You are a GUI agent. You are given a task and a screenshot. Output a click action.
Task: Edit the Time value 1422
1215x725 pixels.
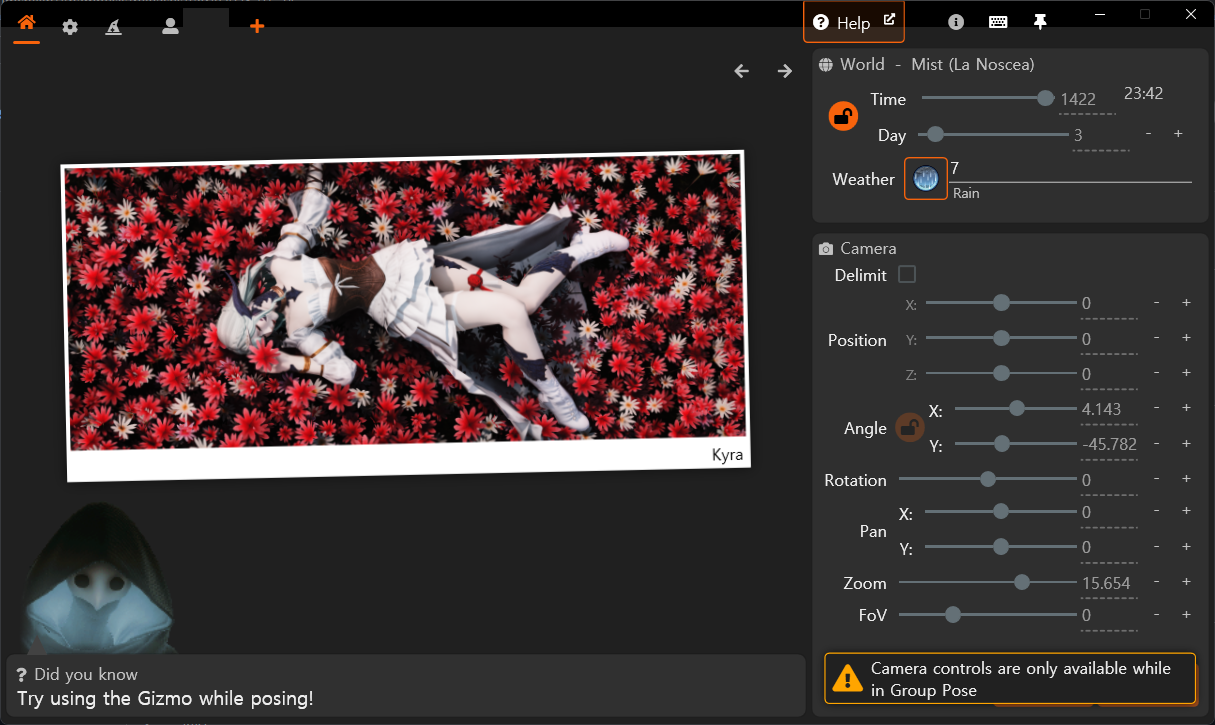coord(1087,99)
